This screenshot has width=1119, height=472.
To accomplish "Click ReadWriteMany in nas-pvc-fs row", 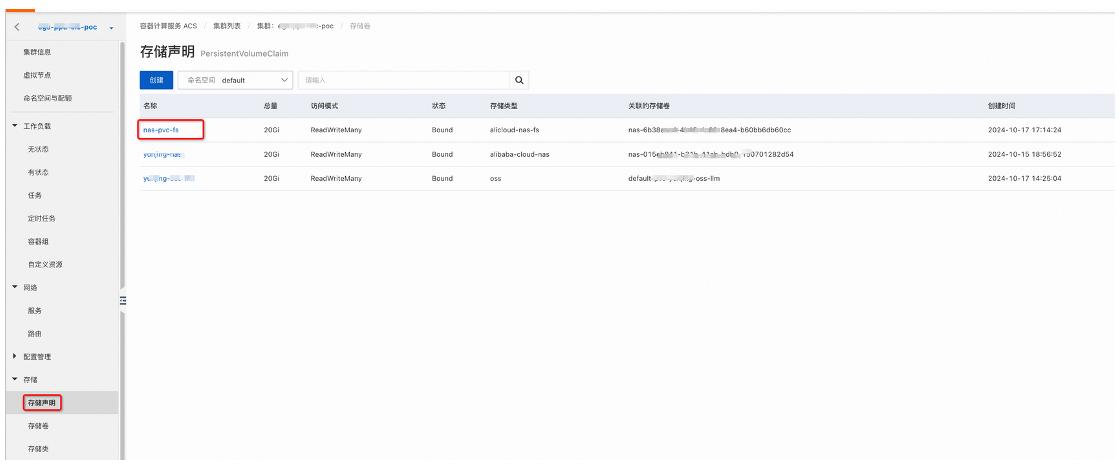I will click(x=335, y=130).
